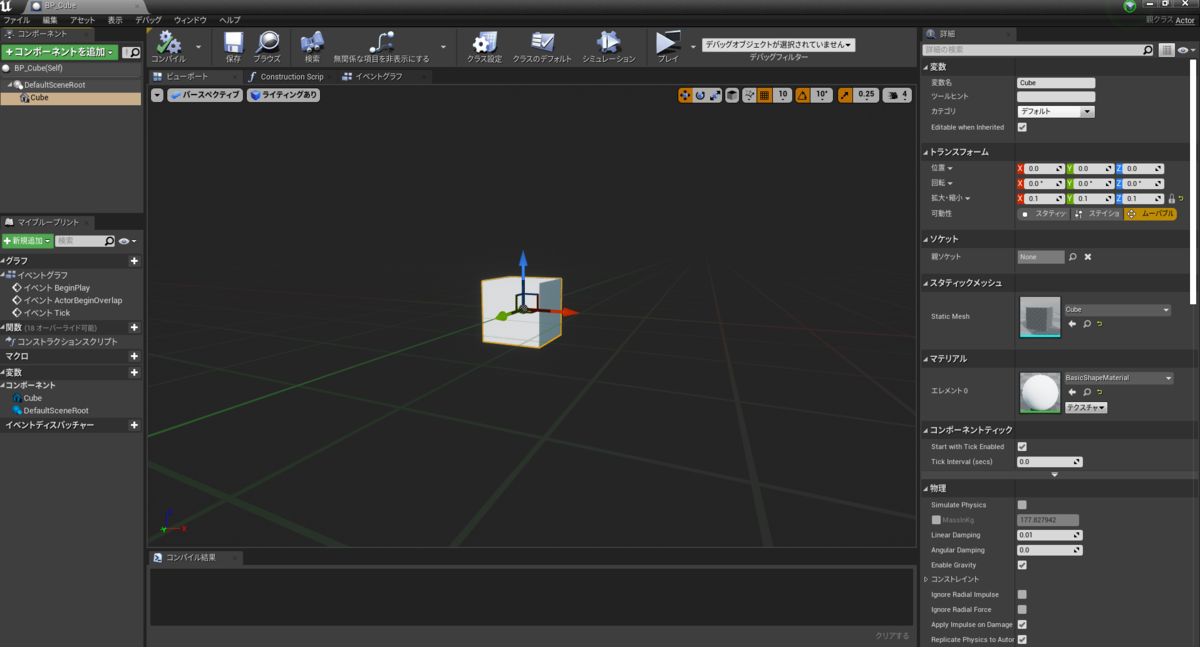Toggle grid snapping icon in viewport

pyautogui.click(x=764, y=95)
